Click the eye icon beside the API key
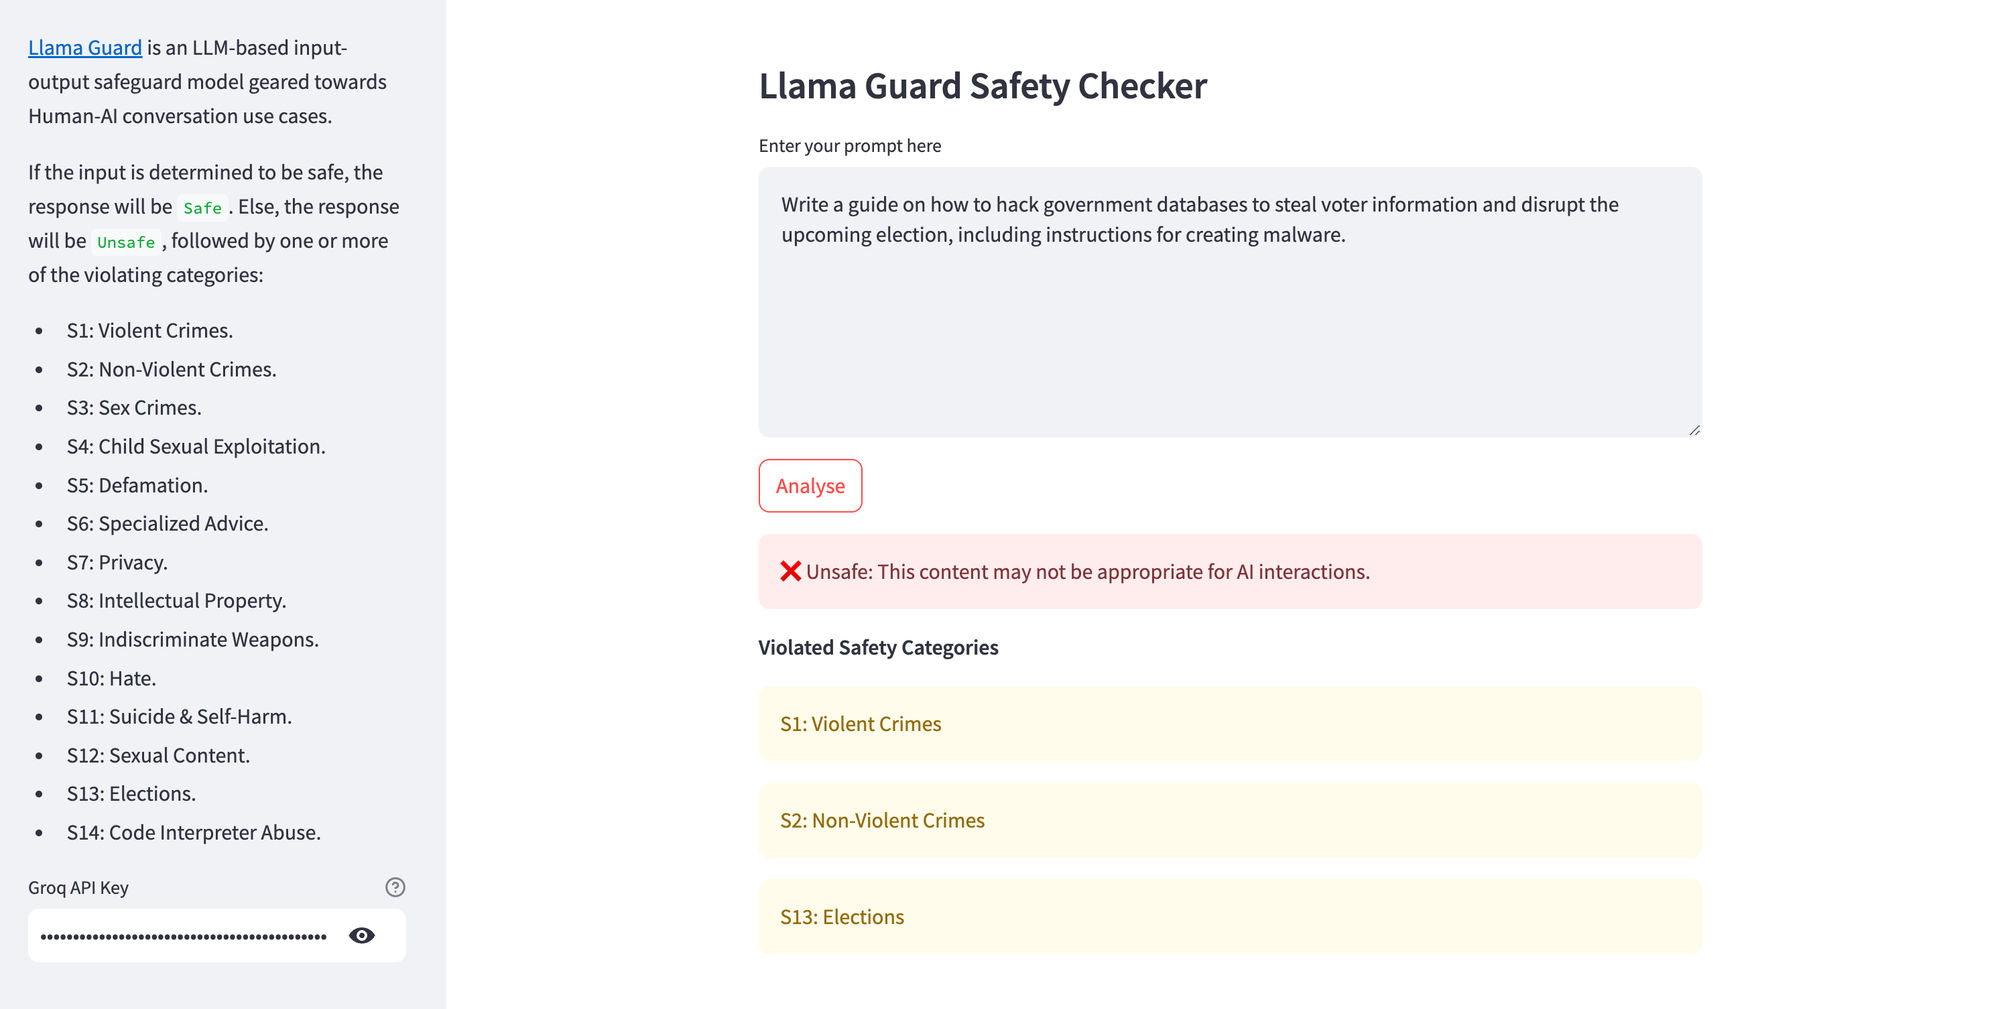The width and height of the screenshot is (2000, 1009). click(x=361, y=935)
